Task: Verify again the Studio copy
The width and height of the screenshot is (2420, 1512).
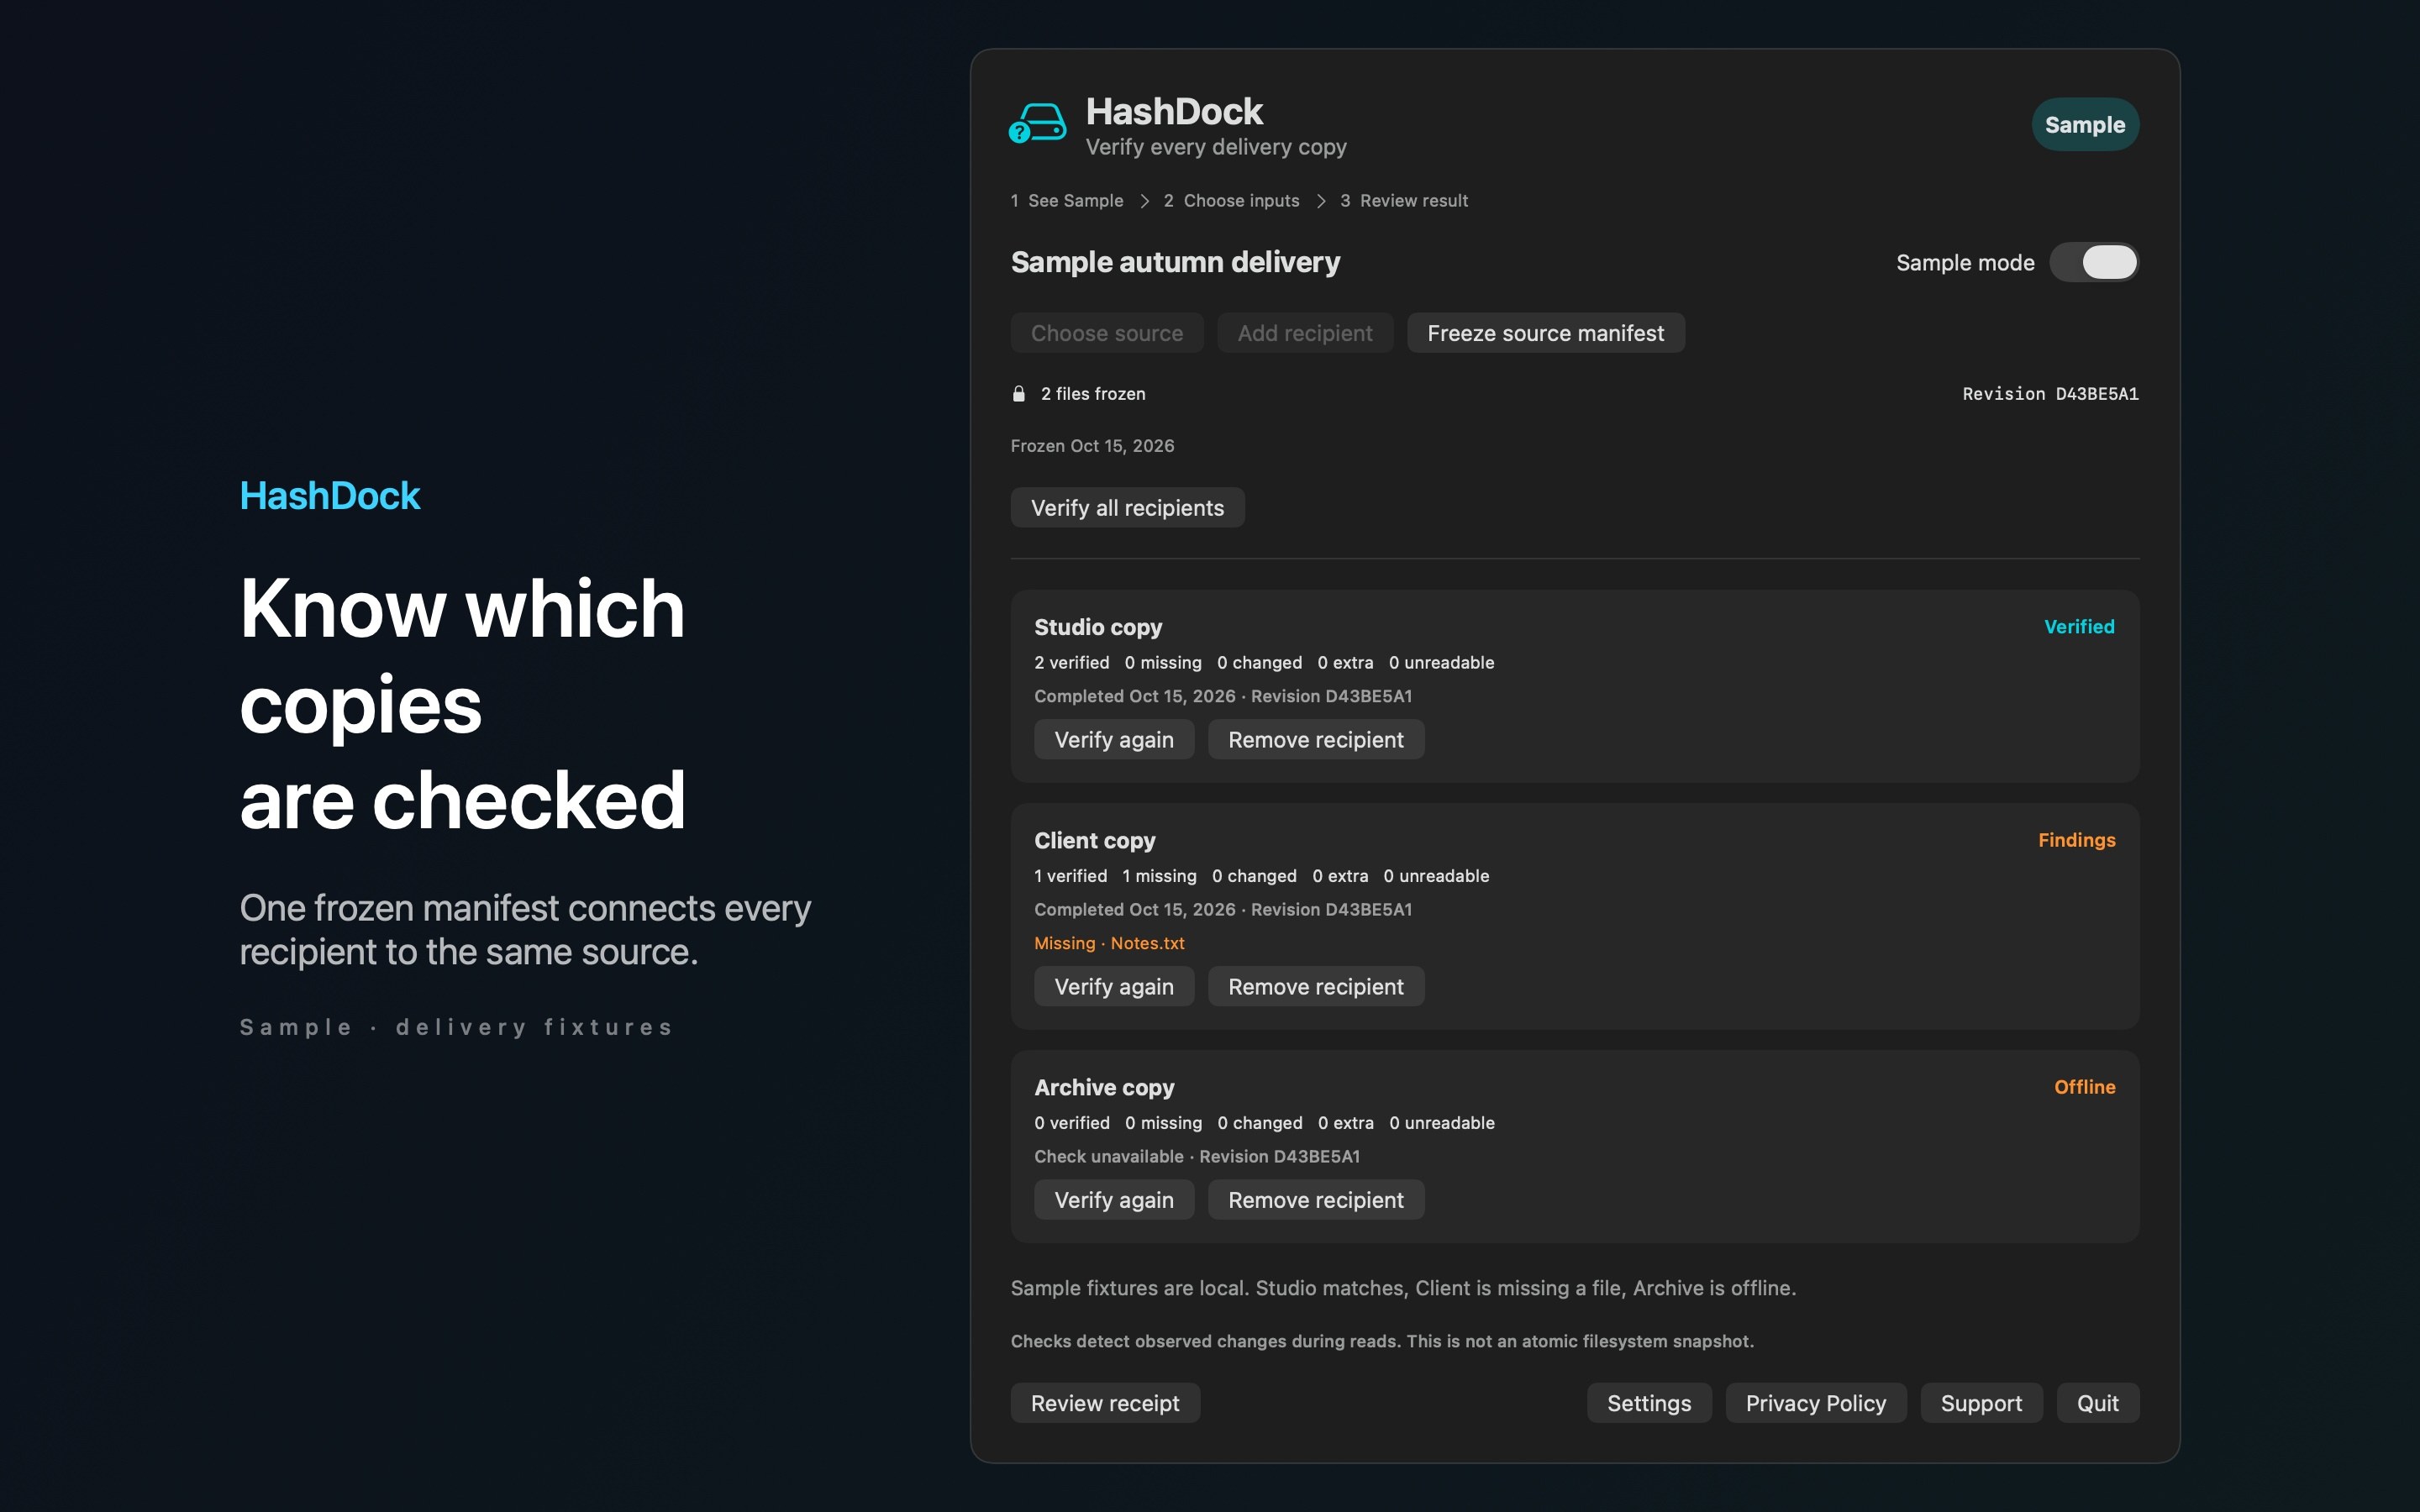Action: coord(1114,740)
